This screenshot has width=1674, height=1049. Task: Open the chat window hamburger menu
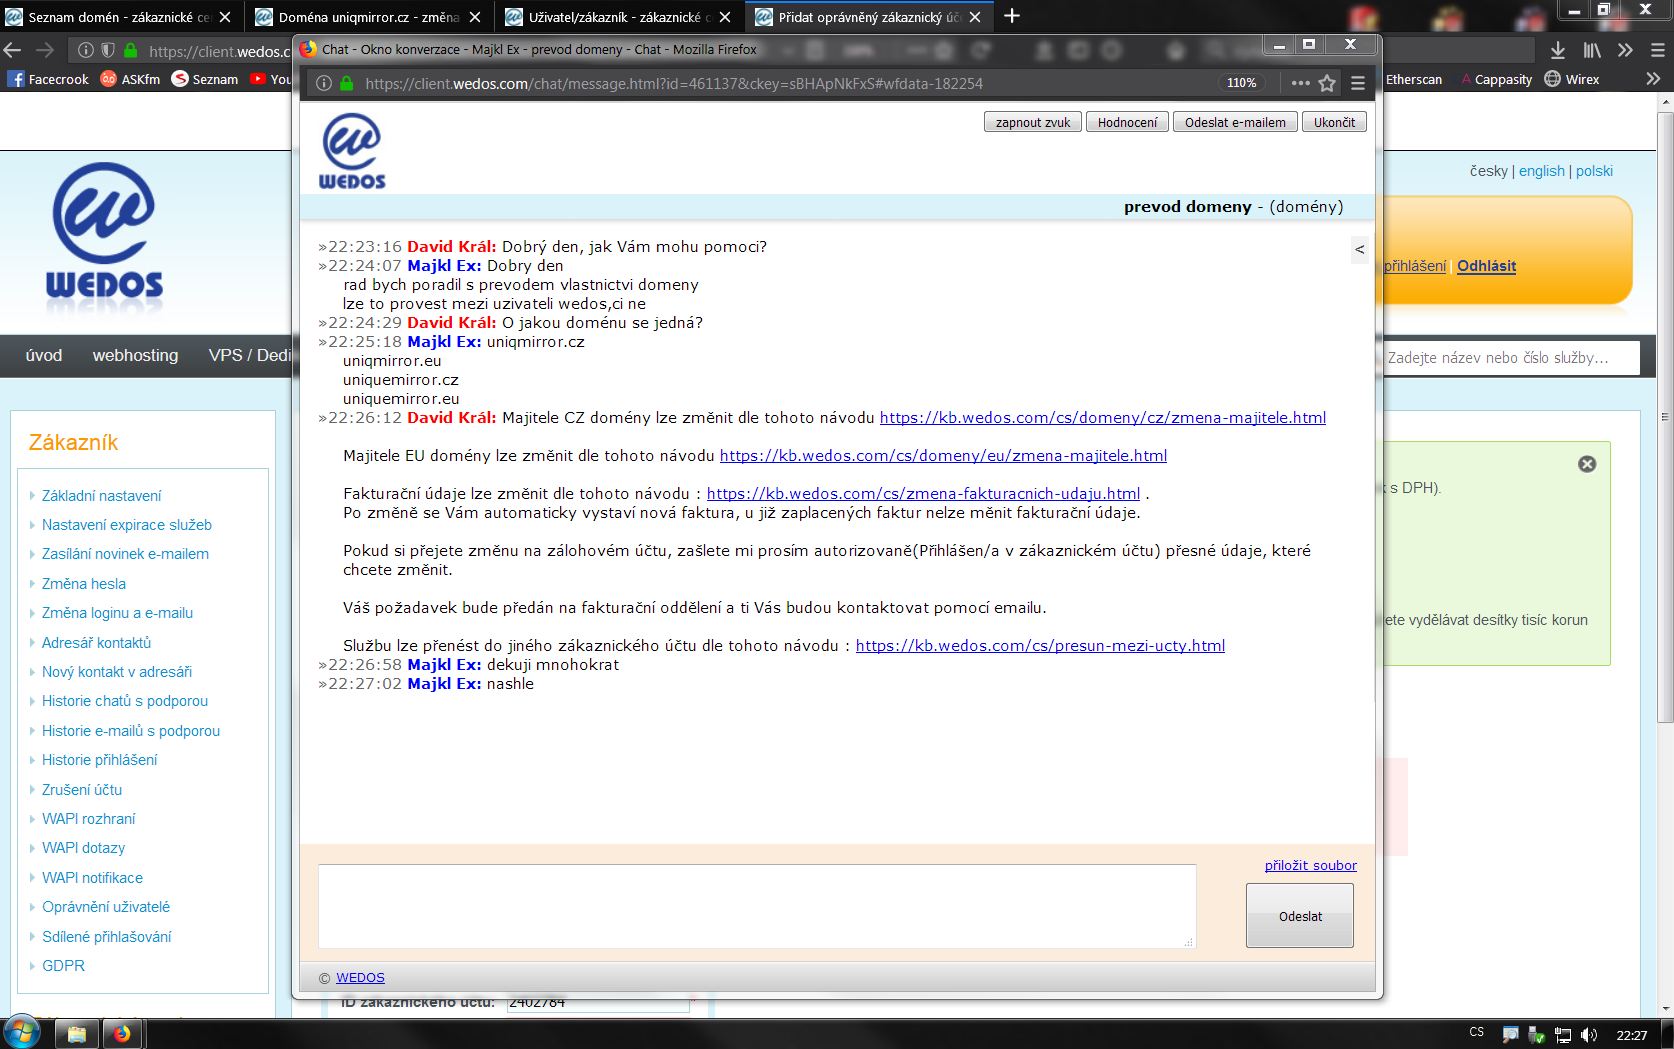[1358, 84]
